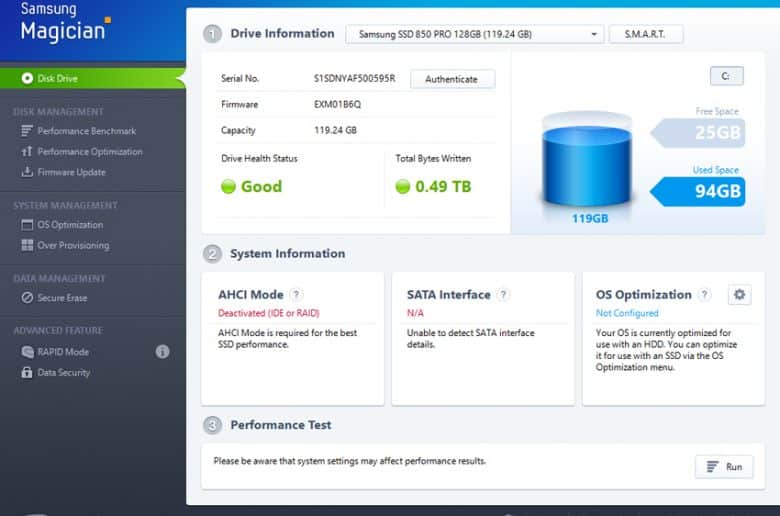The height and width of the screenshot is (516, 780).
Task: Click the Disk Drive circle icon
Action: [27, 79]
